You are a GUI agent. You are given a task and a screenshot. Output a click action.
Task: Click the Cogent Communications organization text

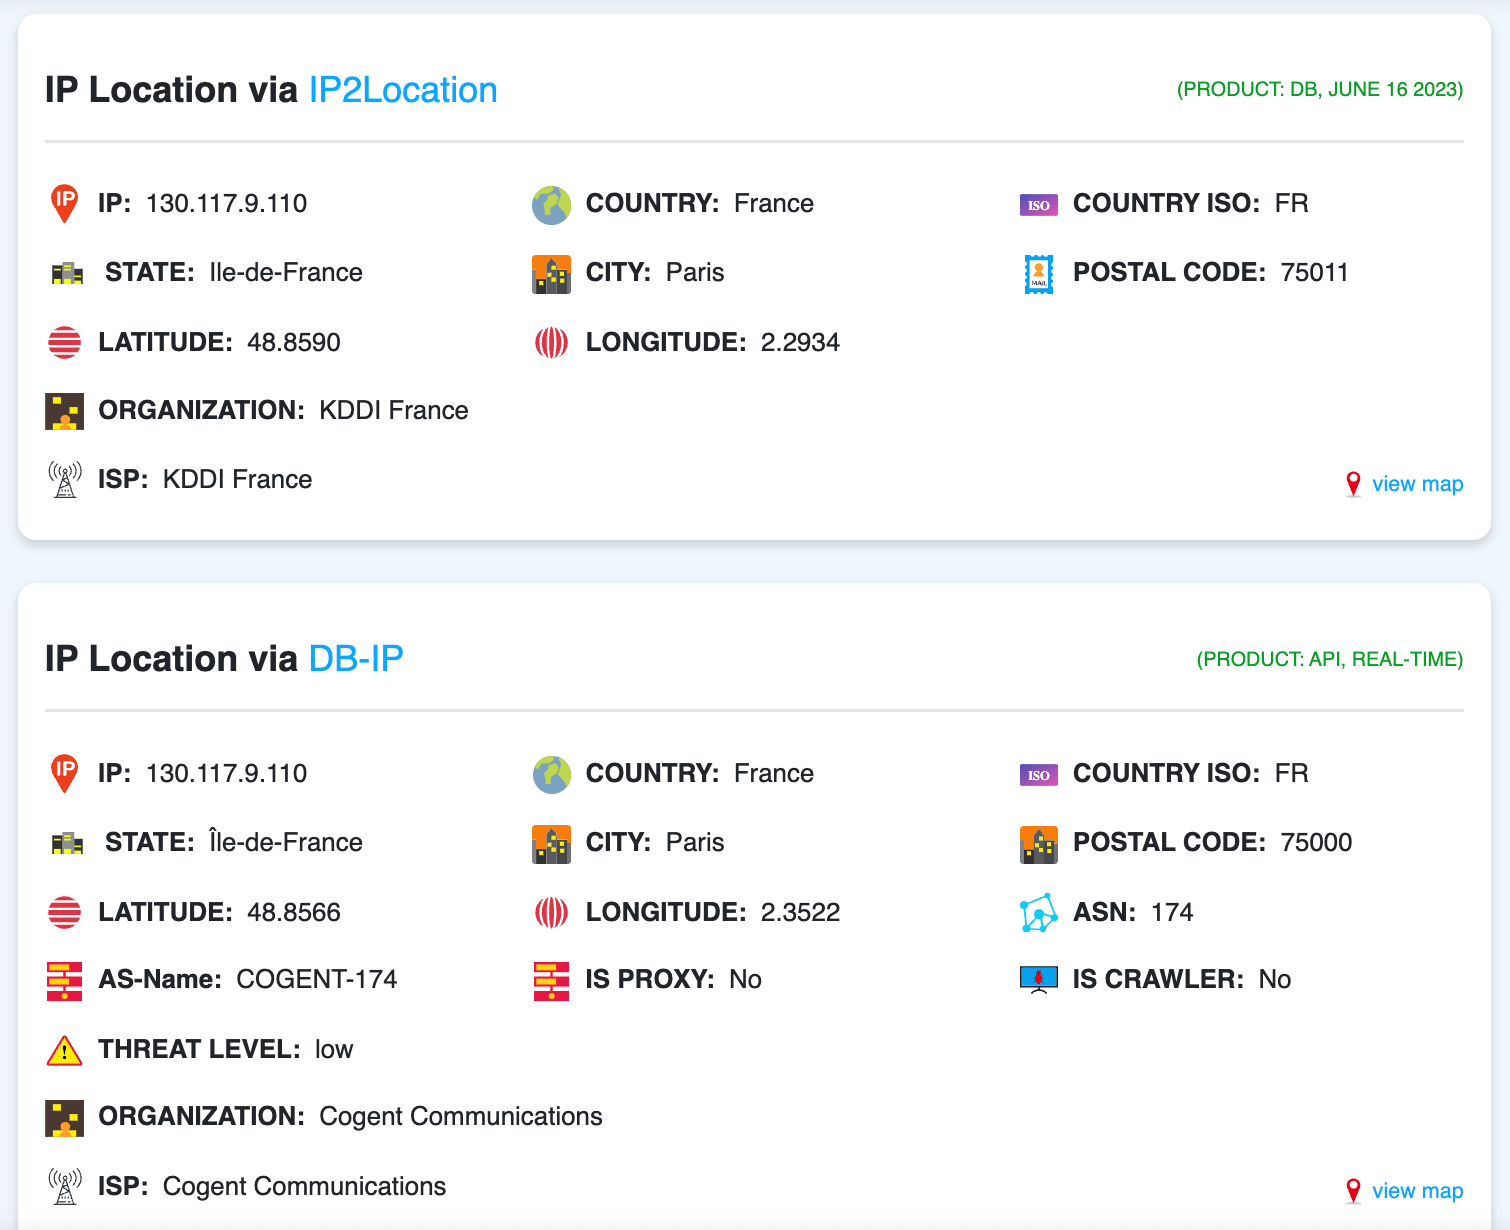(x=461, y=1117)
